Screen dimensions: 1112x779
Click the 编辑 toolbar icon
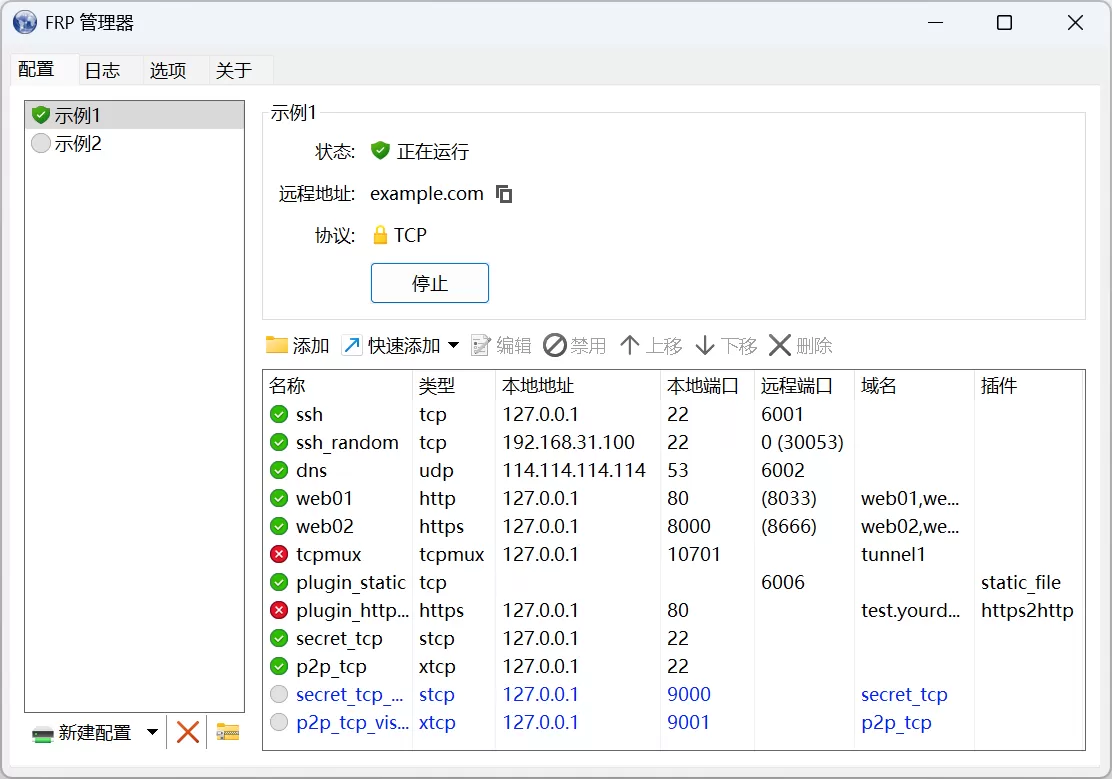pyautogui.click(x=483, y=345)
